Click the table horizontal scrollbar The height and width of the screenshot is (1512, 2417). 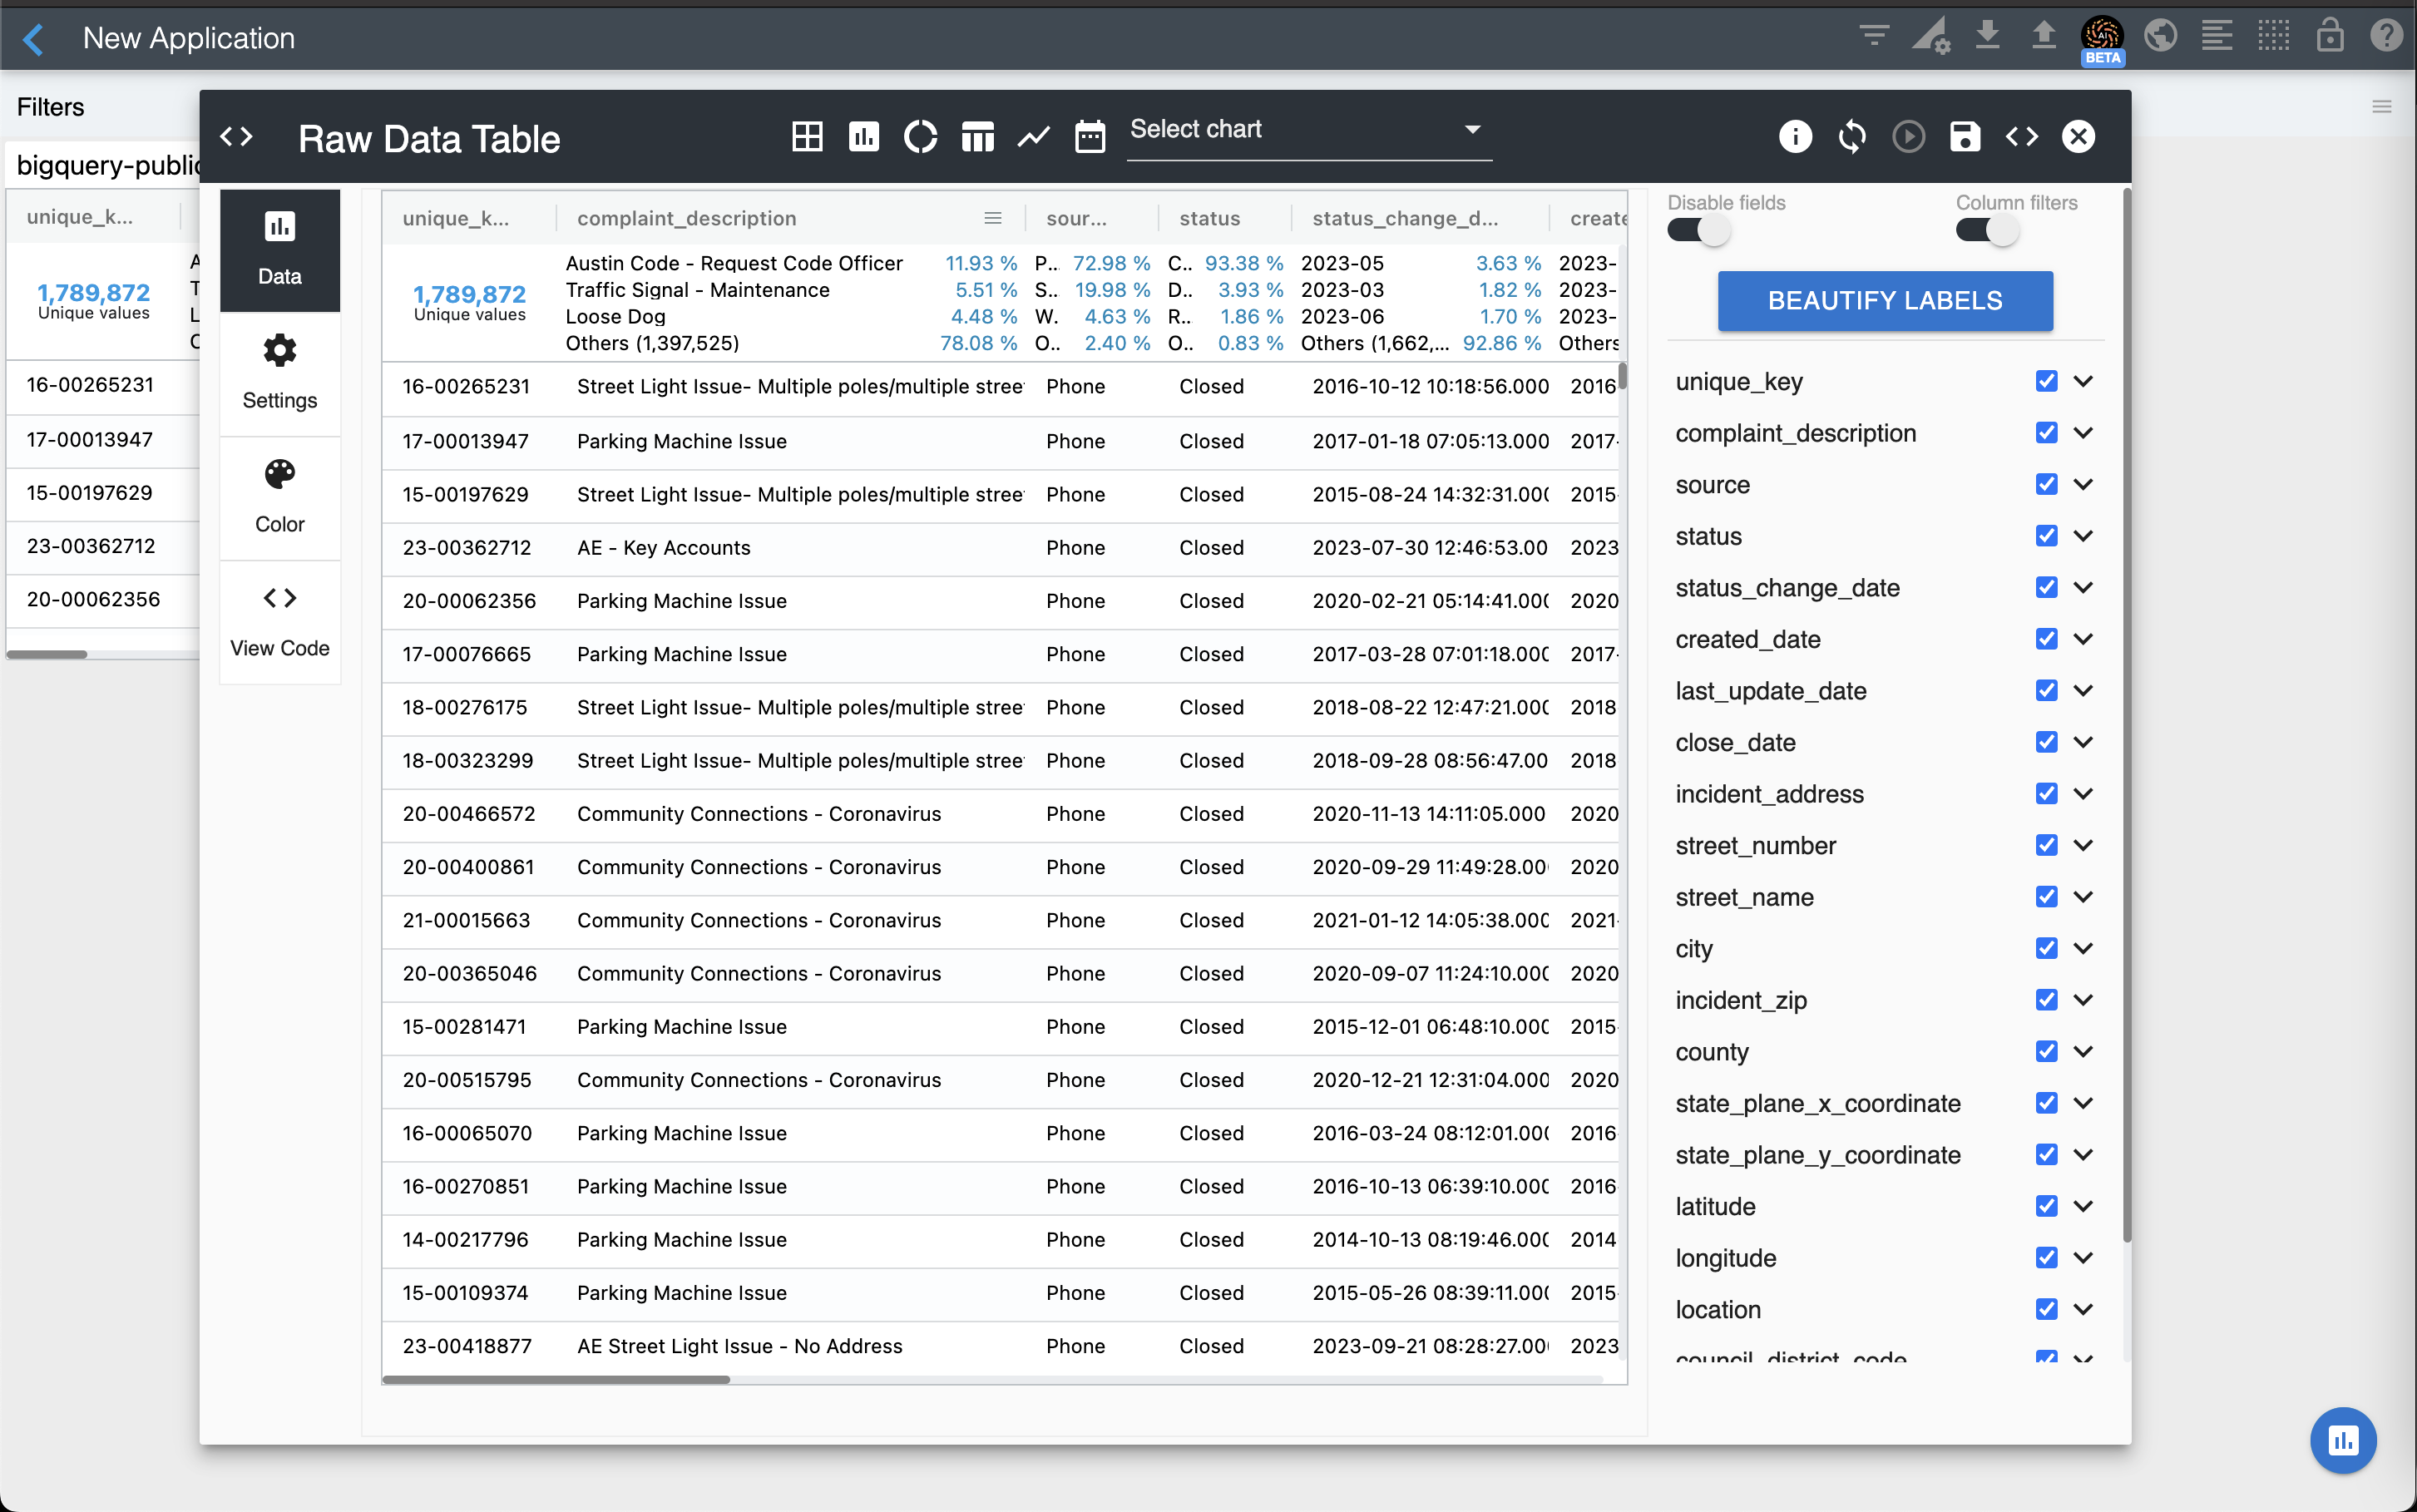(x=556, y=1380)
